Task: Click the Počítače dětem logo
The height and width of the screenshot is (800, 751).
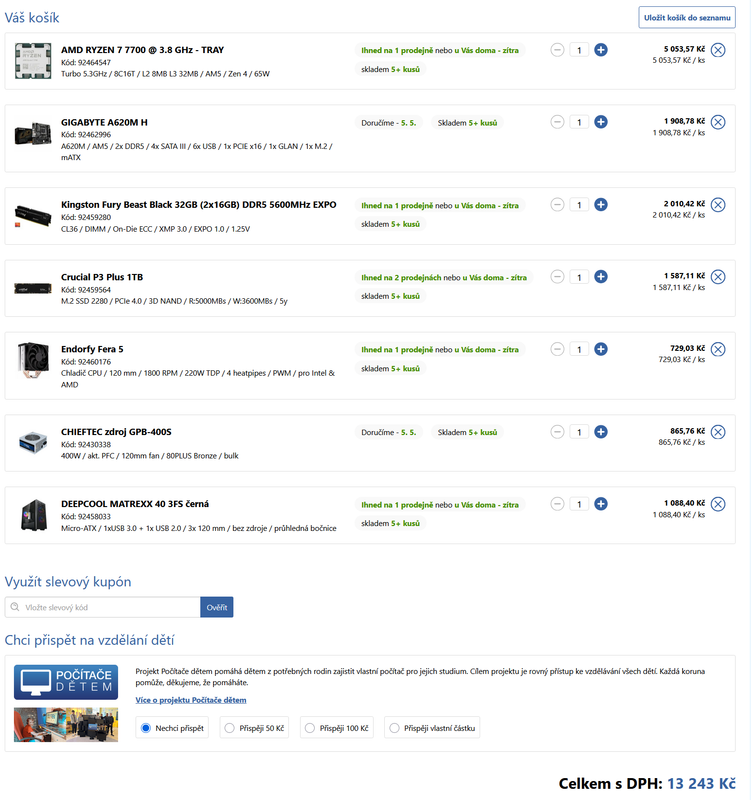Action: 66,682
